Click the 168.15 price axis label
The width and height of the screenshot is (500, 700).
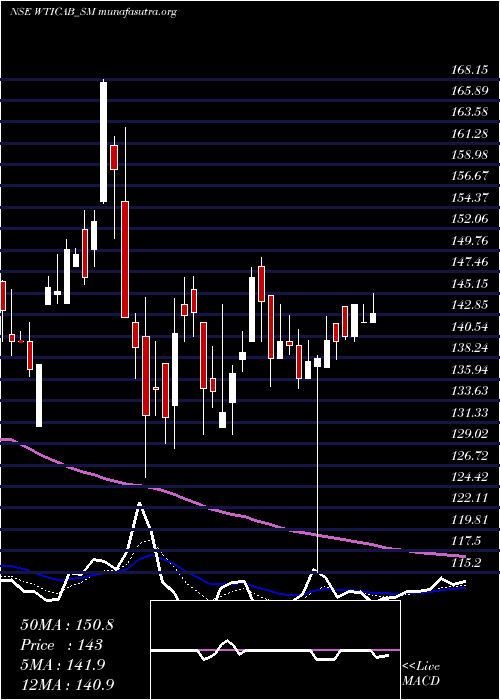click(469, 70)
